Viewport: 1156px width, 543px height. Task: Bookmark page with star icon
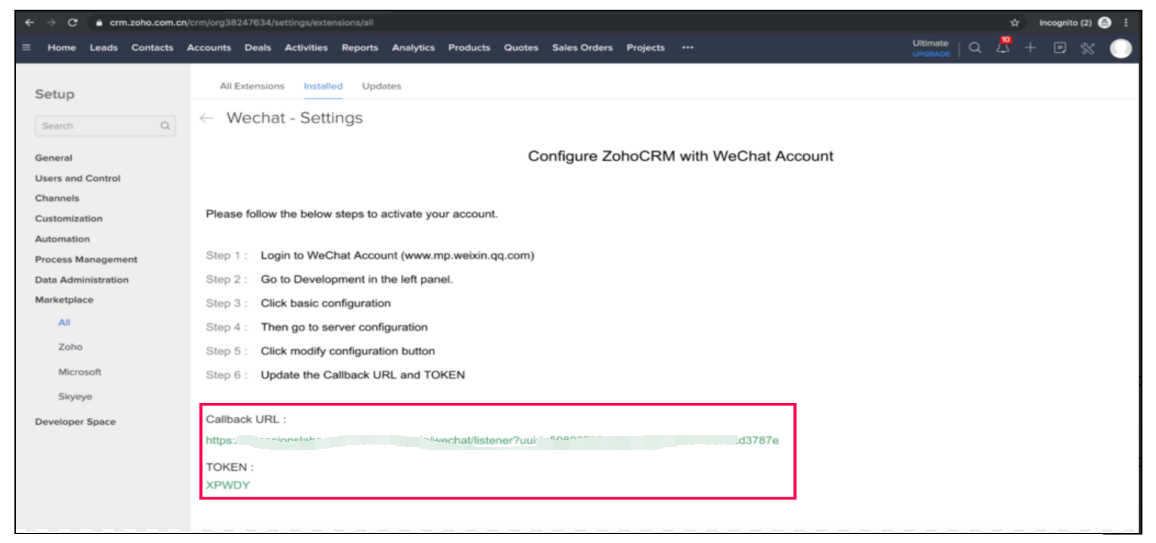pos(1014,22)
